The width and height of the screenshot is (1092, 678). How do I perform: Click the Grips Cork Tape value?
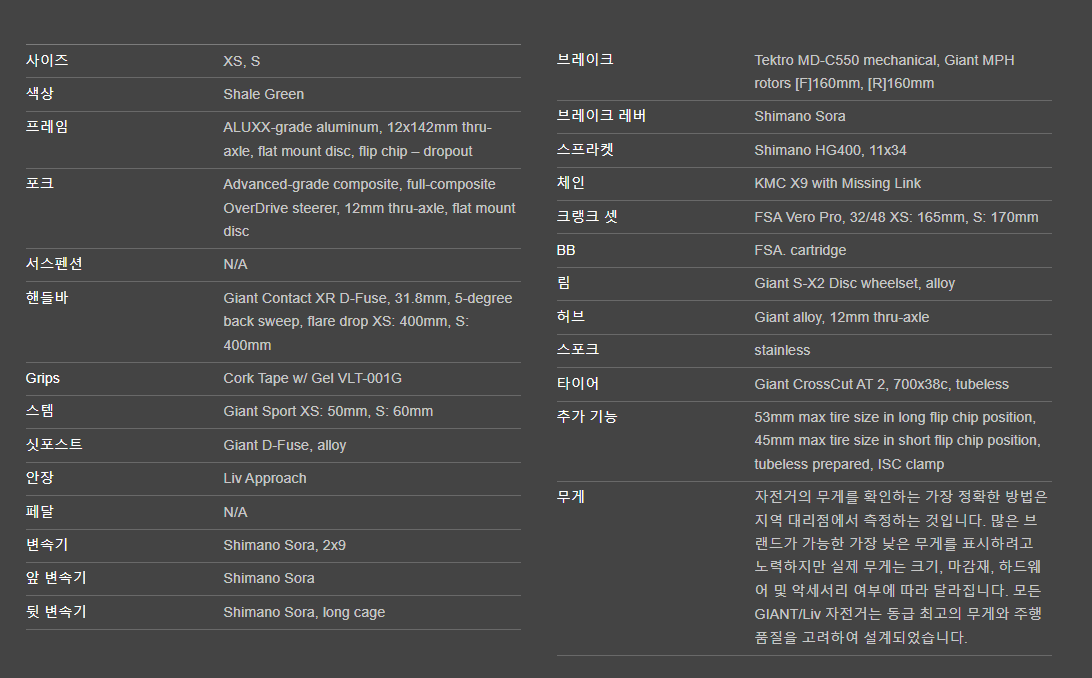coord(312,378)
